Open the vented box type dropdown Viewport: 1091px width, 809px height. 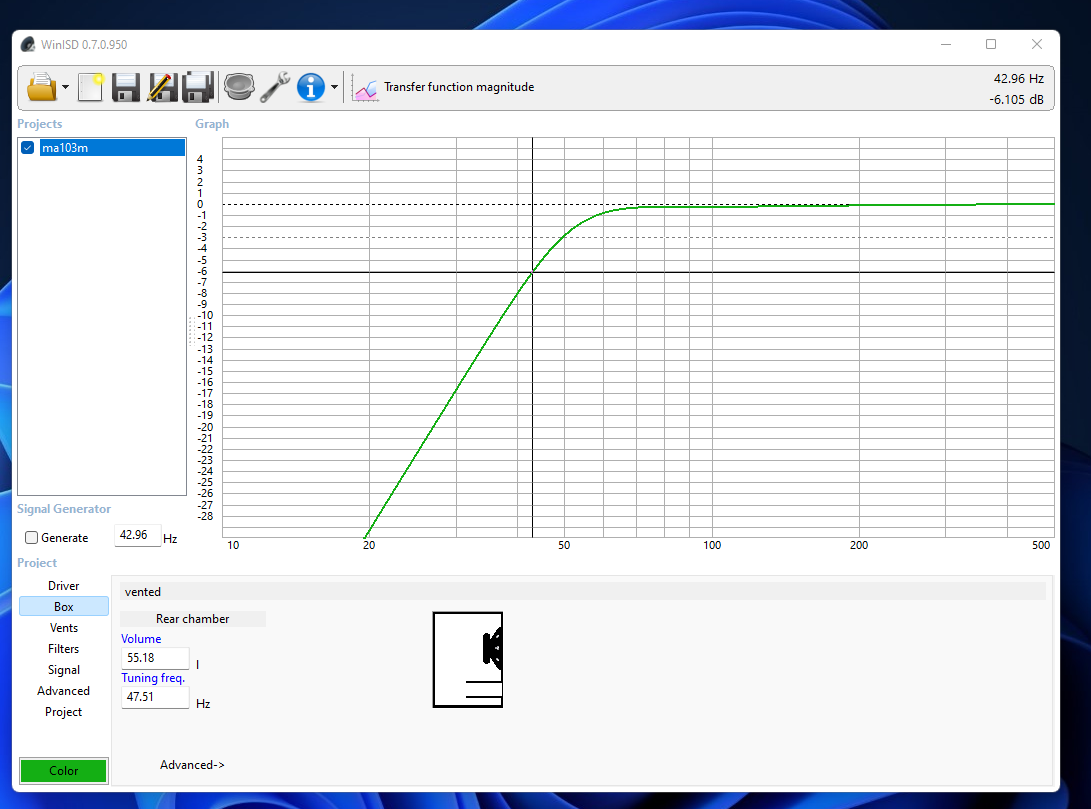582,592
